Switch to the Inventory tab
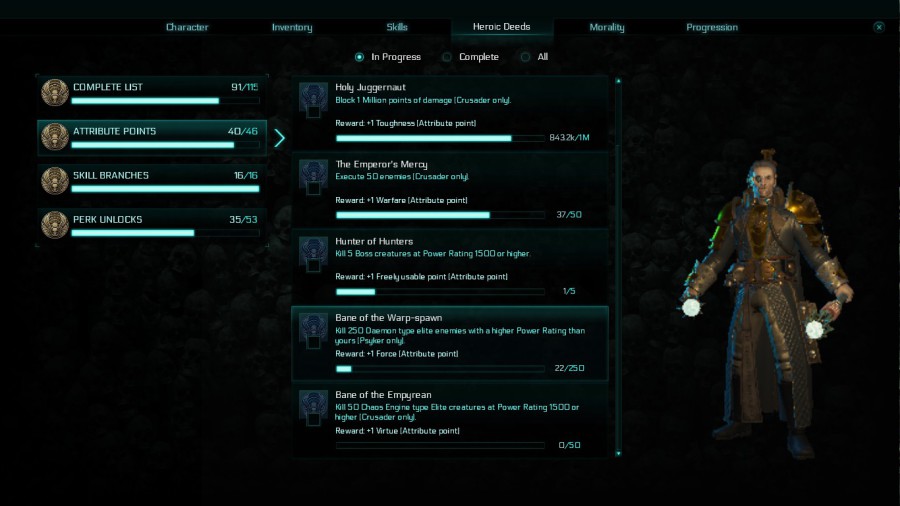 292,27
